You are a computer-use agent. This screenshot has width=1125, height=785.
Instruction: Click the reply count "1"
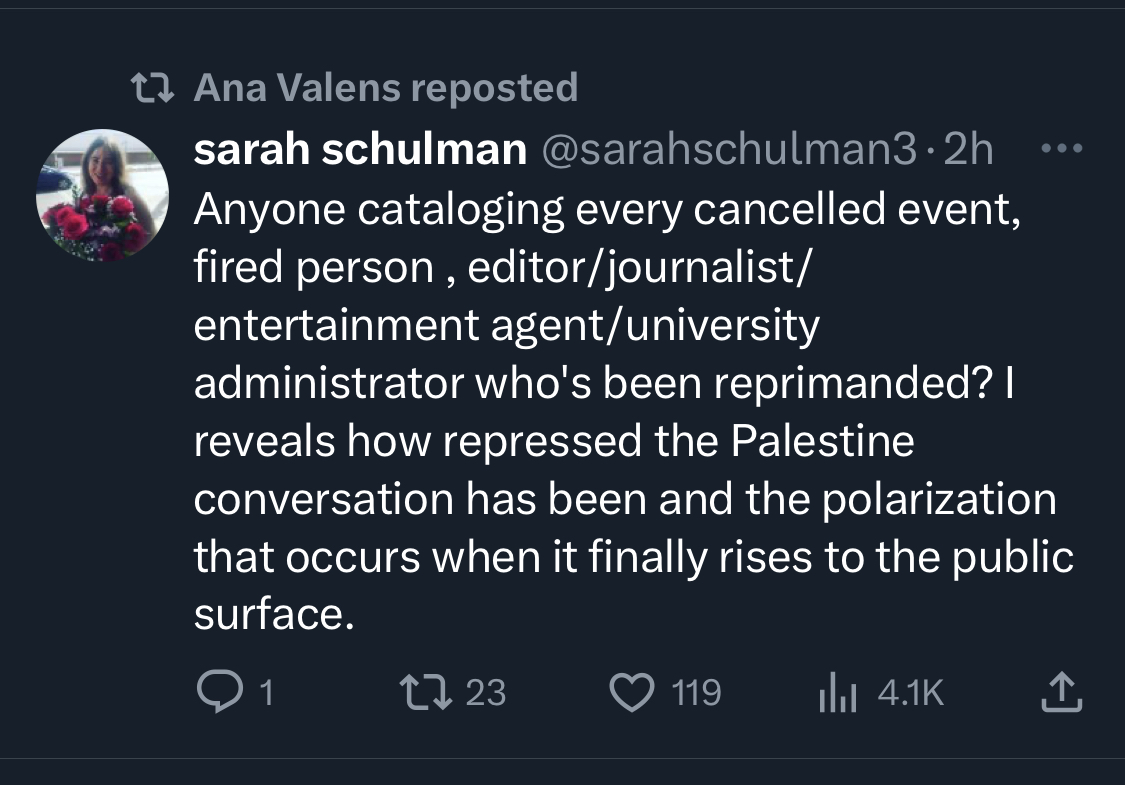pos(266,692)
